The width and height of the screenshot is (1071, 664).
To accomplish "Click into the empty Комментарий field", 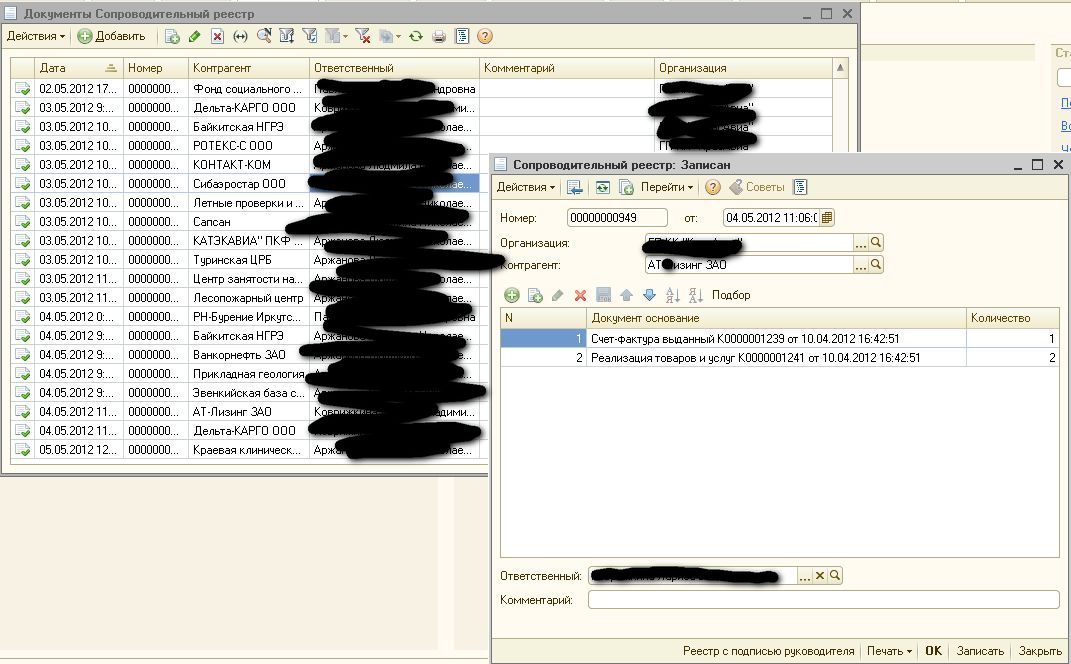I will click(824, 600).
